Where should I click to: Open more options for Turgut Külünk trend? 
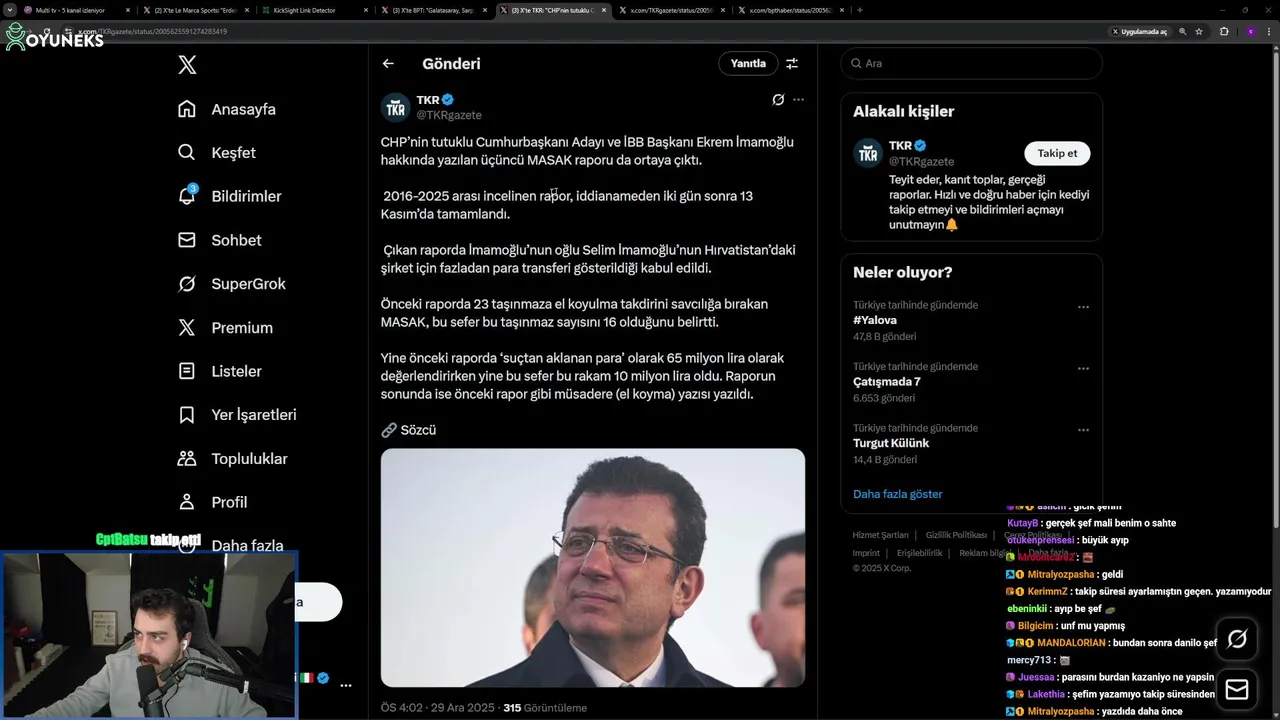click(x=1083, y=430)
